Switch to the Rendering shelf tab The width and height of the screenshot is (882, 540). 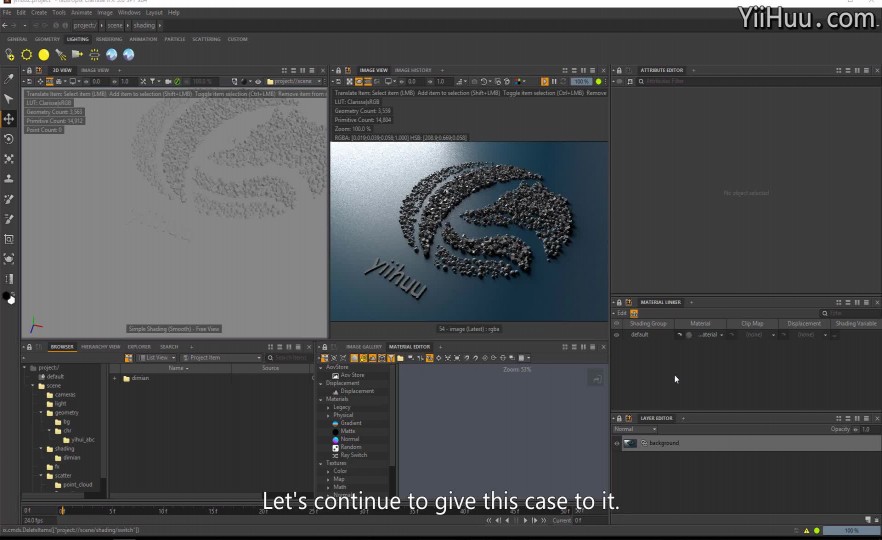[109, 39]
